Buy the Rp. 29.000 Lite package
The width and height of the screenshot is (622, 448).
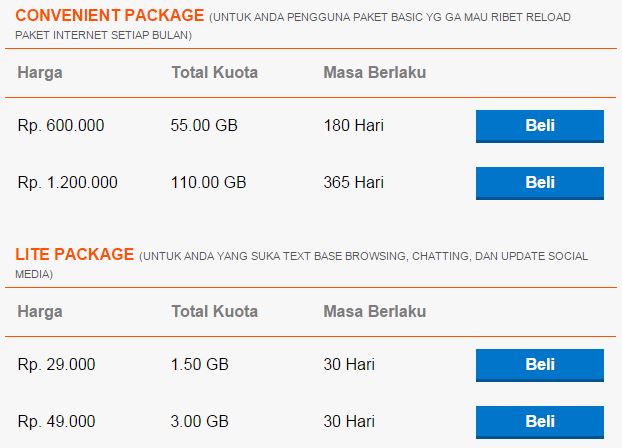tap(539, 365)
